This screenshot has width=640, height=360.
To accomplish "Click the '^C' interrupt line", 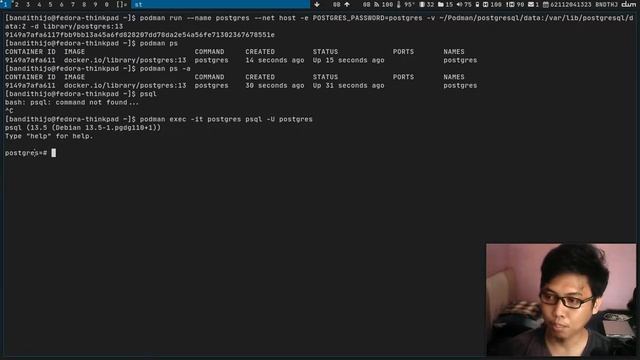I will [x=9, y=111].
